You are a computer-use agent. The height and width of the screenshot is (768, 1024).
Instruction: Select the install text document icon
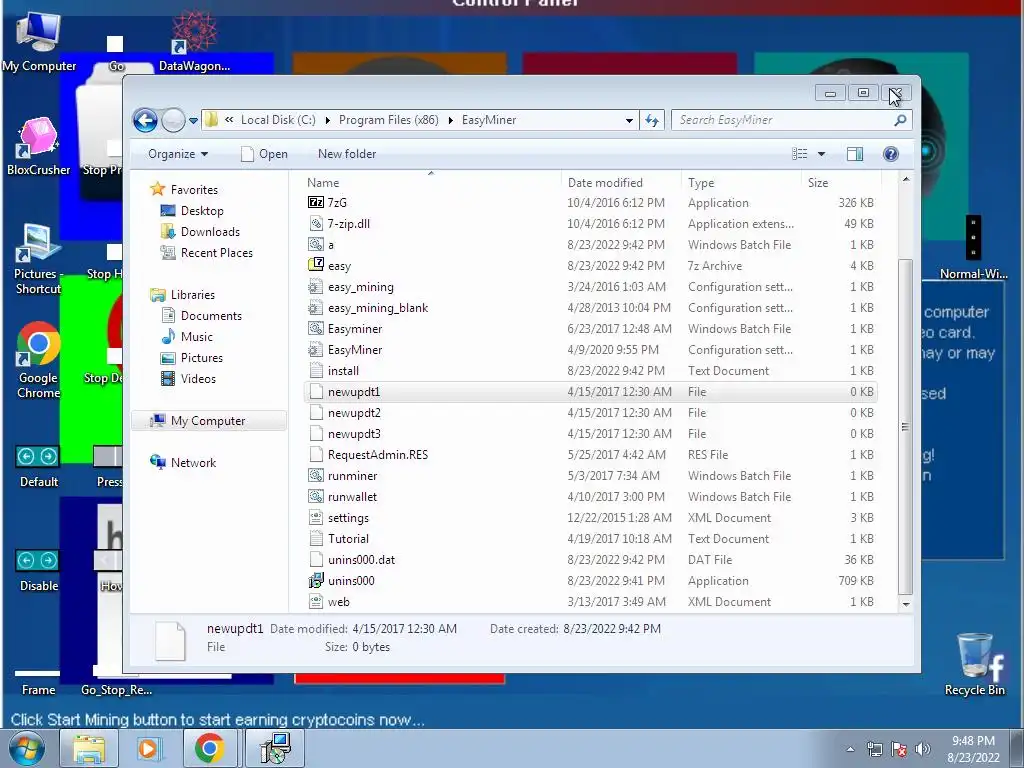[316, 371]
